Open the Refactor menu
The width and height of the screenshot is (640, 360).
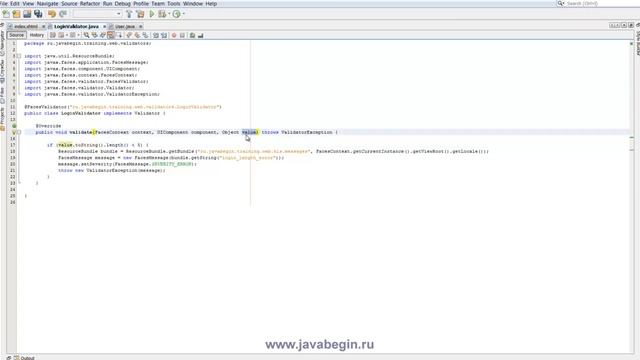click(90, 4)
